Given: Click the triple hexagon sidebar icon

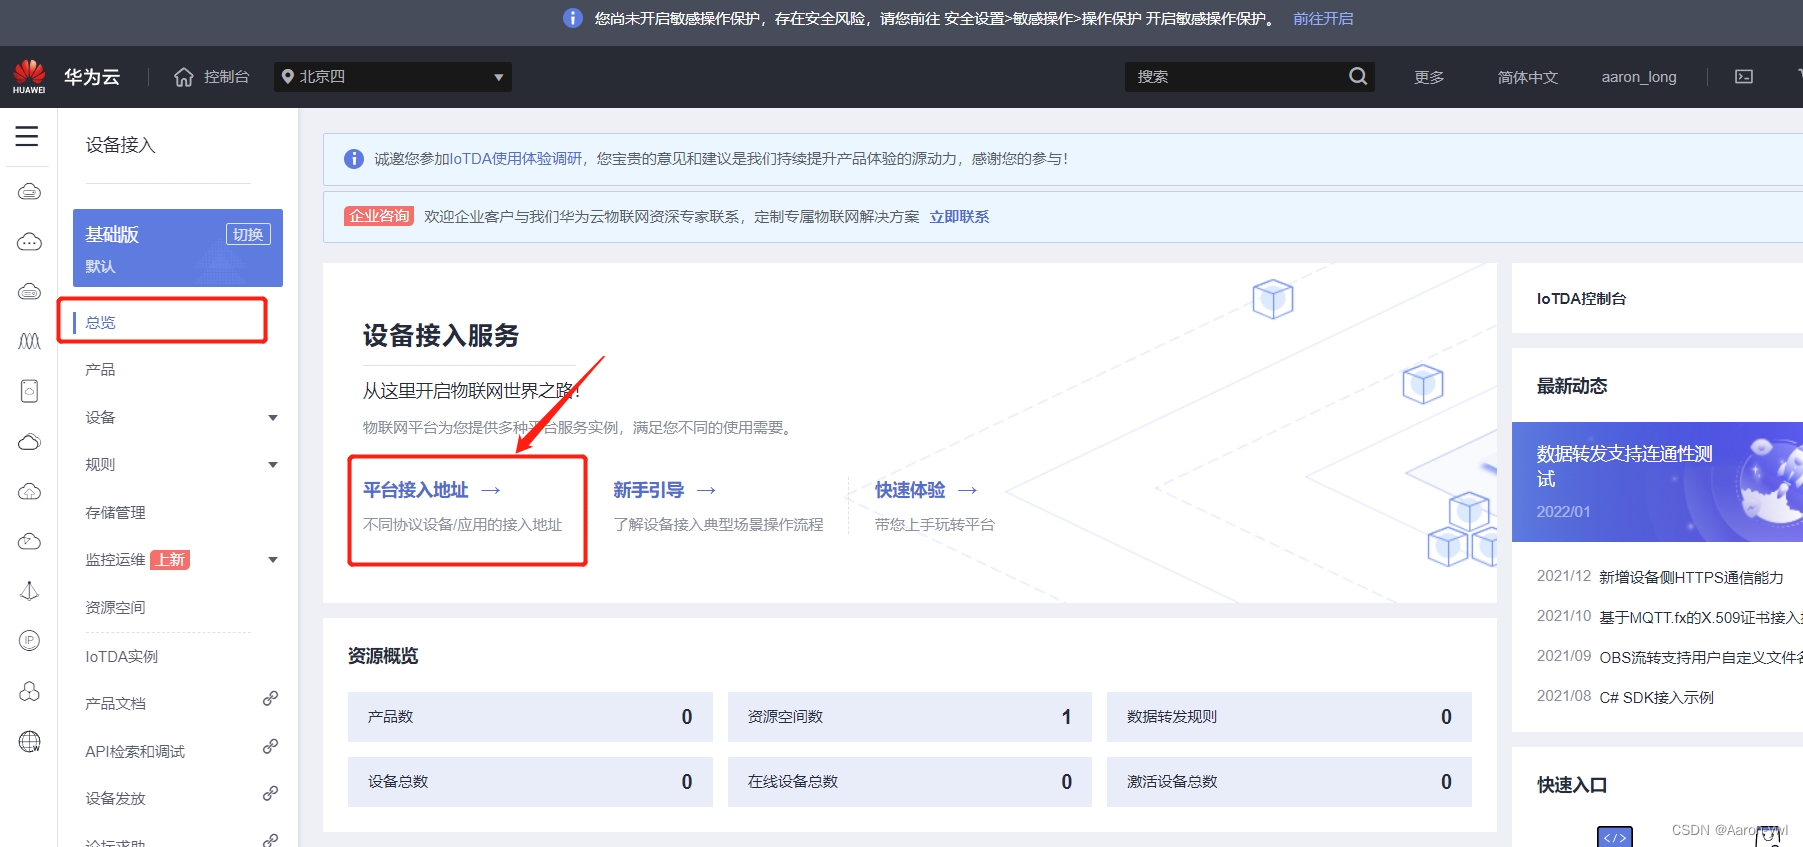Looking at the screenshot, I should (29, 691).
